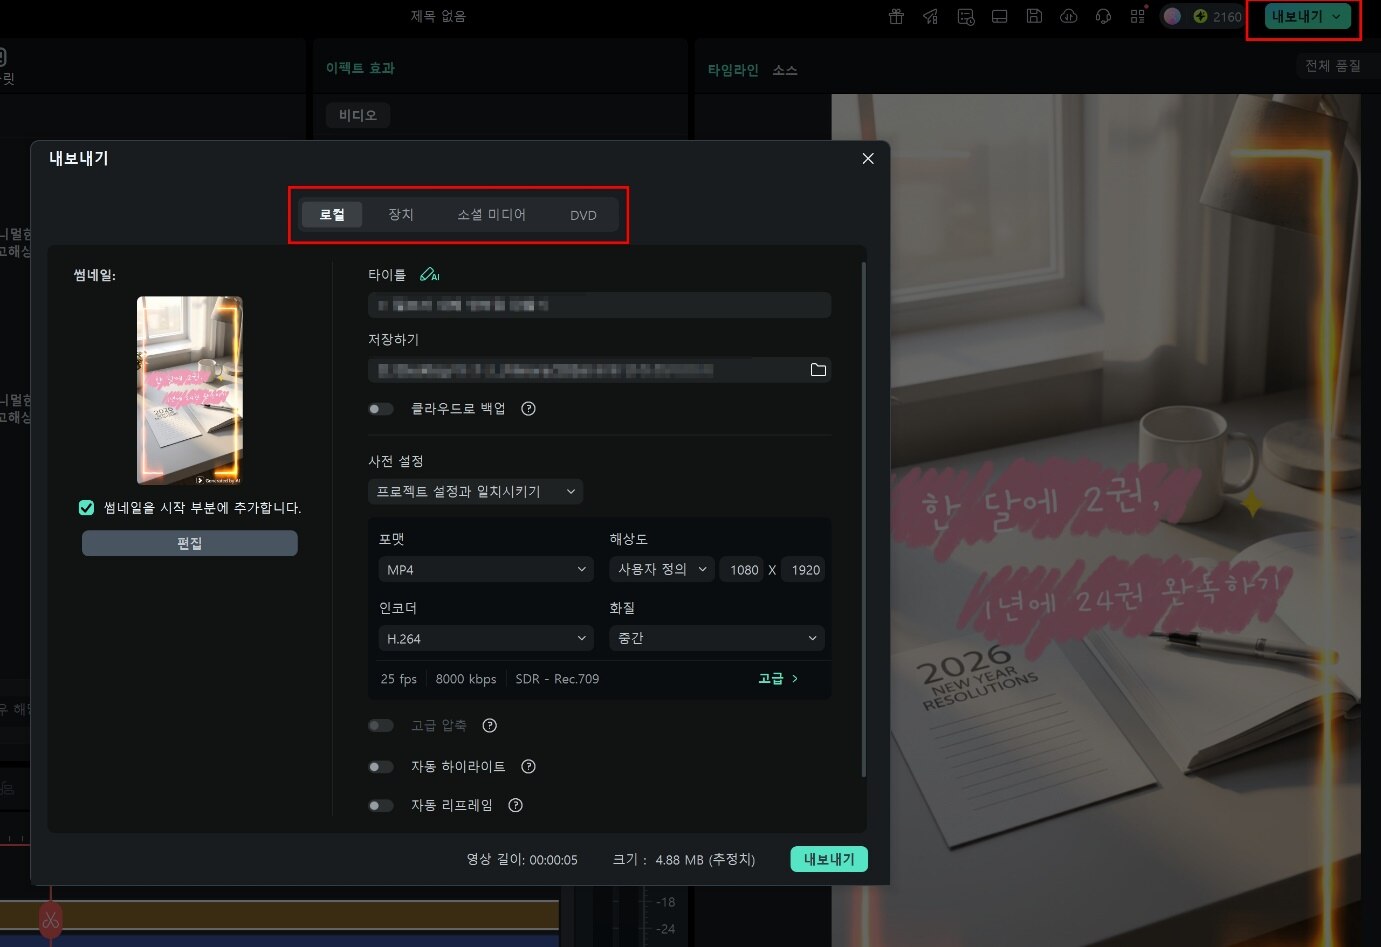This screenshot has height=947, width=1381.
Task: Open the 화질 dropdown set to 중간
Action: coord(716,639)
